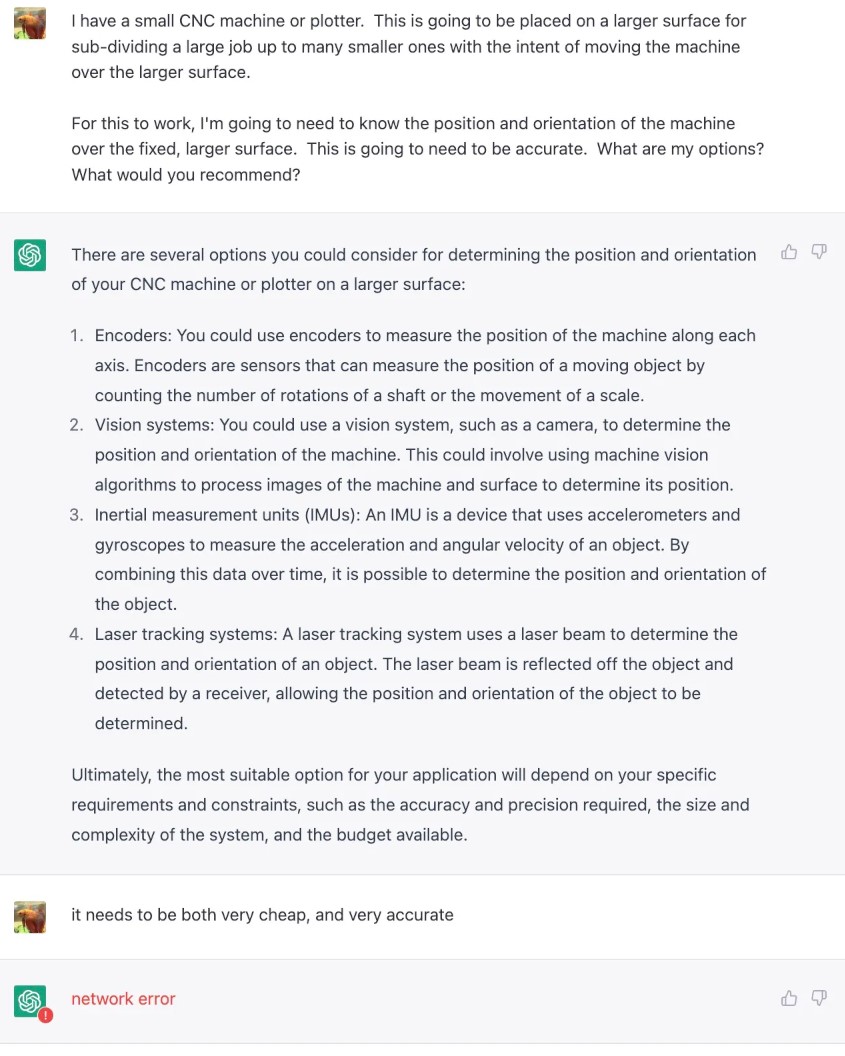Click the ChatGPT logo beside network error
Viewport: 845px width, 1056px height.
[30, 999]
